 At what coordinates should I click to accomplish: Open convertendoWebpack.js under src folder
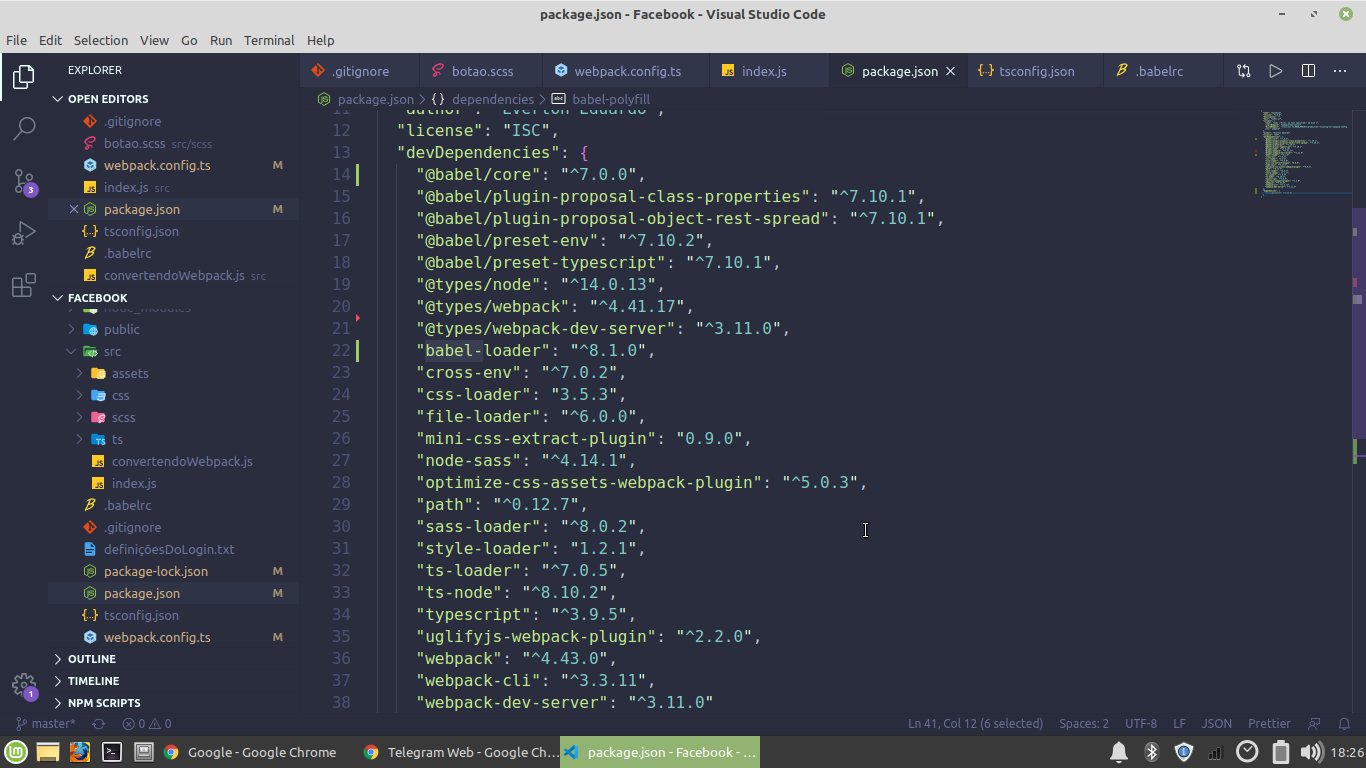point(173,461)
